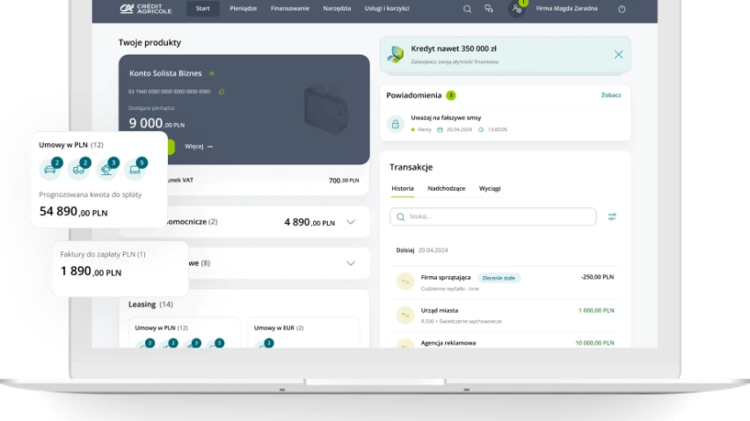Click the Kredyt nawet 350 000 zł headline

(453, 49)
